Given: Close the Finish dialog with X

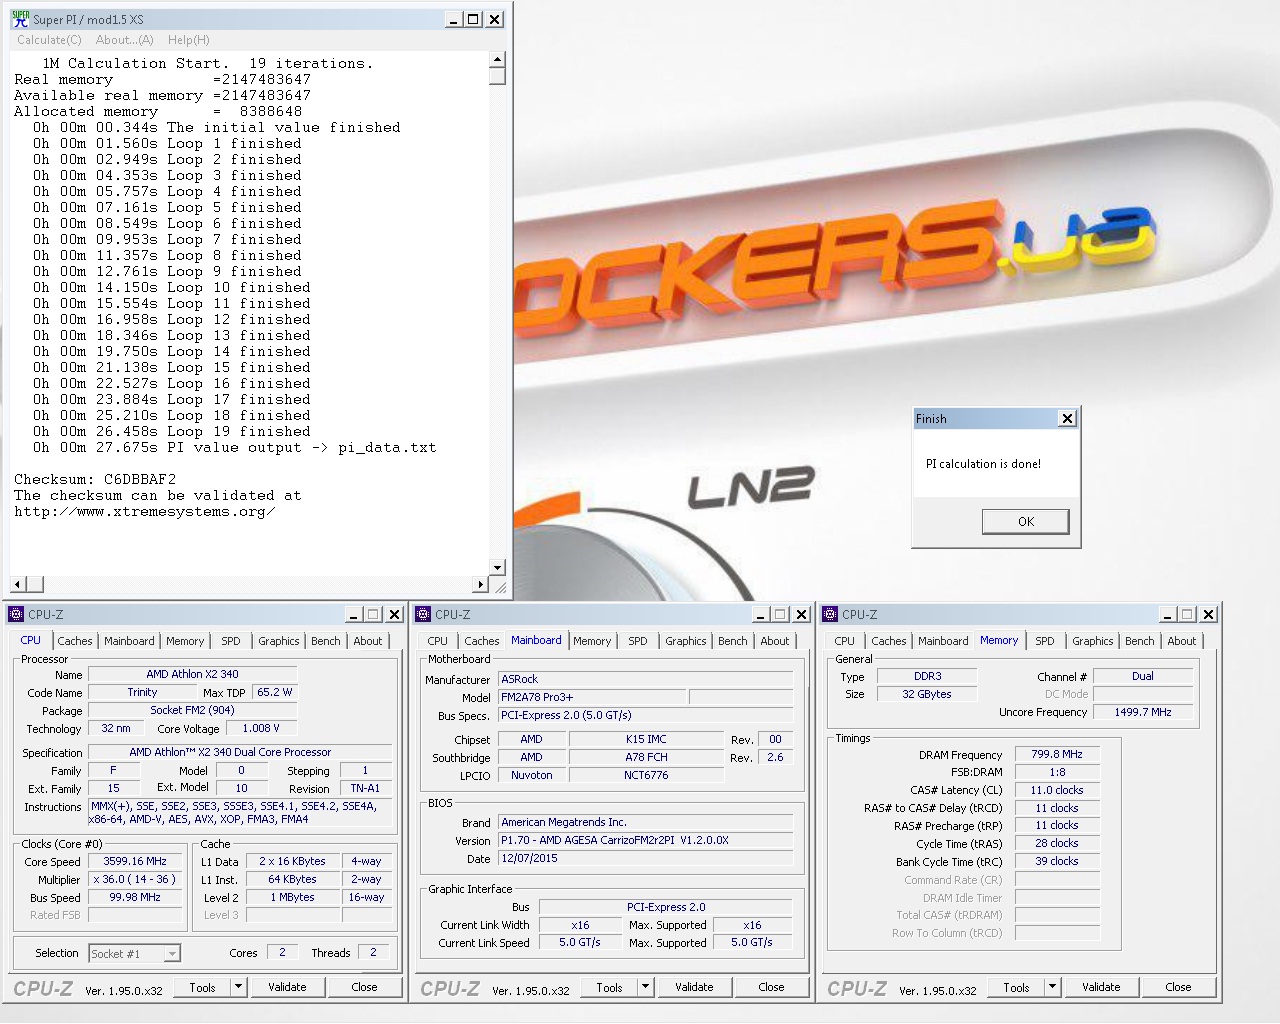Looking at the screenshot, I should click(1067, 418).
